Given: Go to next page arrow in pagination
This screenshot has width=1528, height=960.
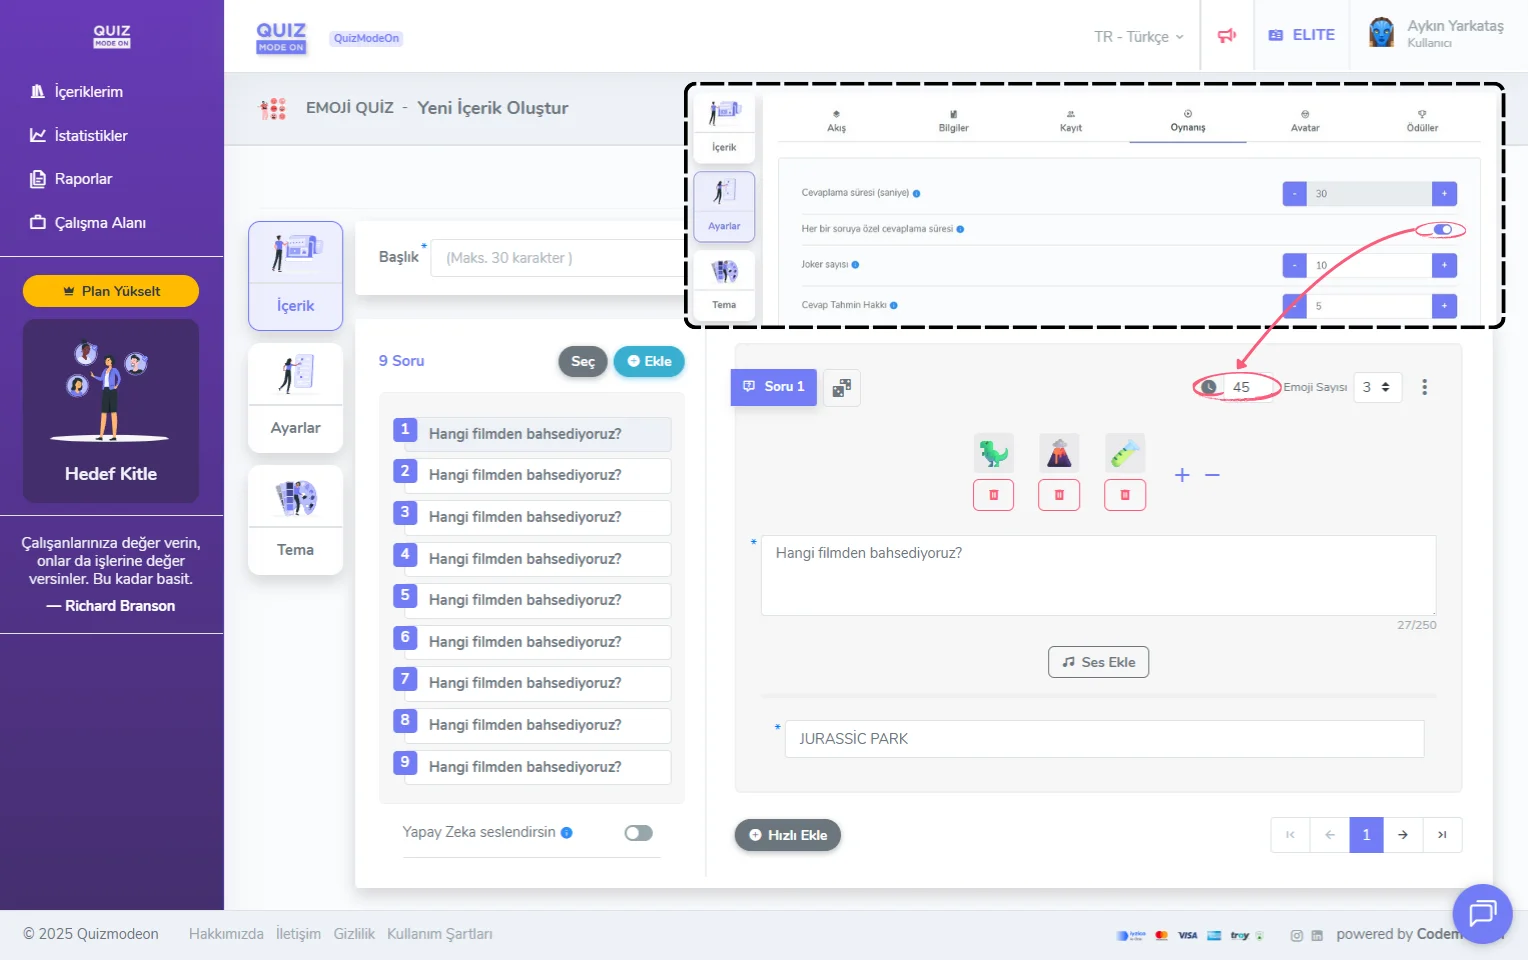Looking at the screenshot, I should click(1403, 835).
